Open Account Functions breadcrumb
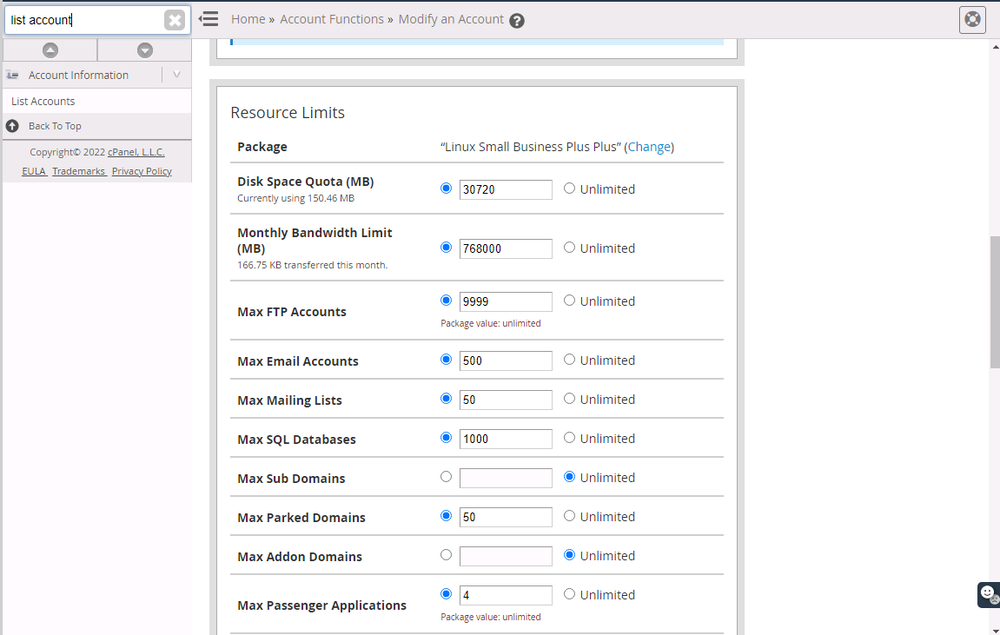The height and width of the screenshot is (635, 1000). [332, 19]
